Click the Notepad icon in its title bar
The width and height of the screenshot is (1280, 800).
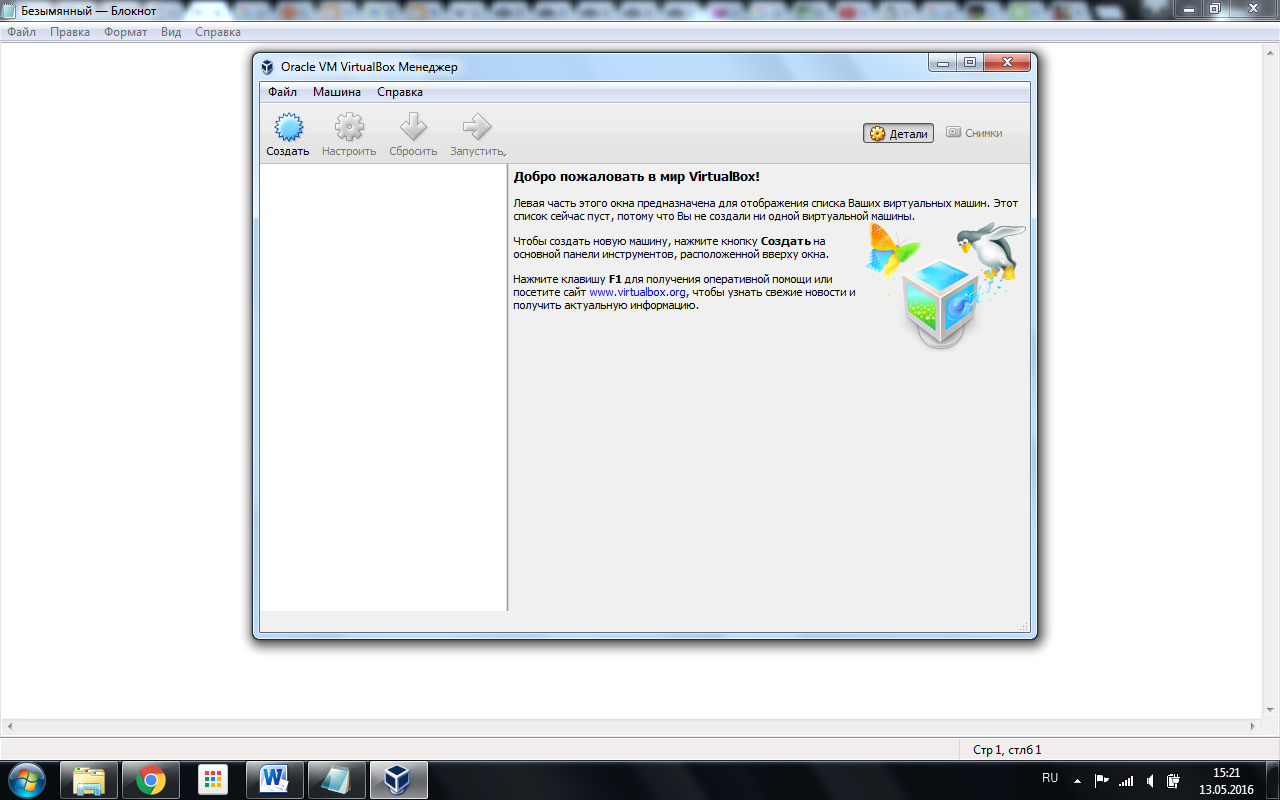pyautogui.click(x=9, y=10)
